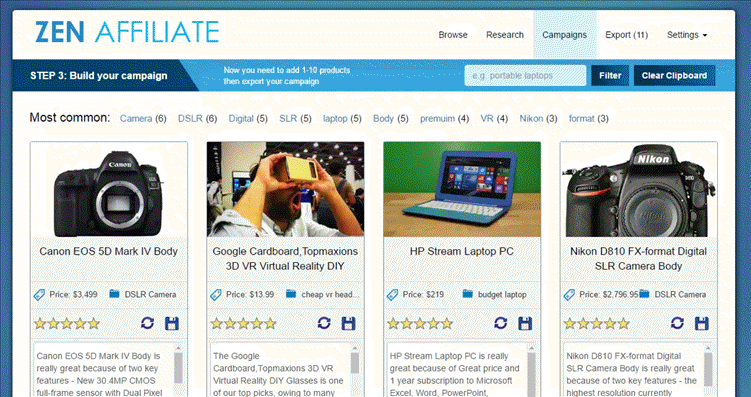Select the VR common keyword link
Screen dimensions: 751x397
click(x=487, y=119)
